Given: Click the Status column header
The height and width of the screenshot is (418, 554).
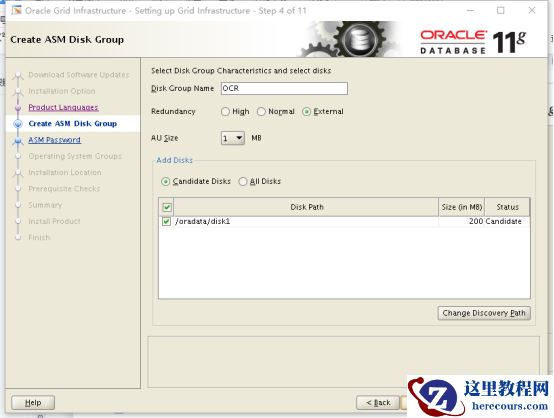Looking at the screenshot, I should point(507,207).
